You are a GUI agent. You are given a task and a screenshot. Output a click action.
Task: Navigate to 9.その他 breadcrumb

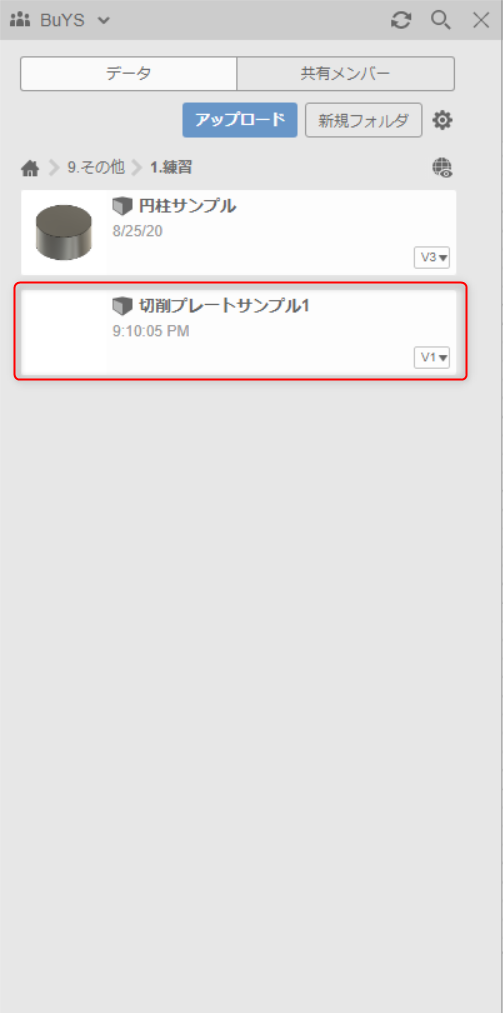[x=96, y=168]
